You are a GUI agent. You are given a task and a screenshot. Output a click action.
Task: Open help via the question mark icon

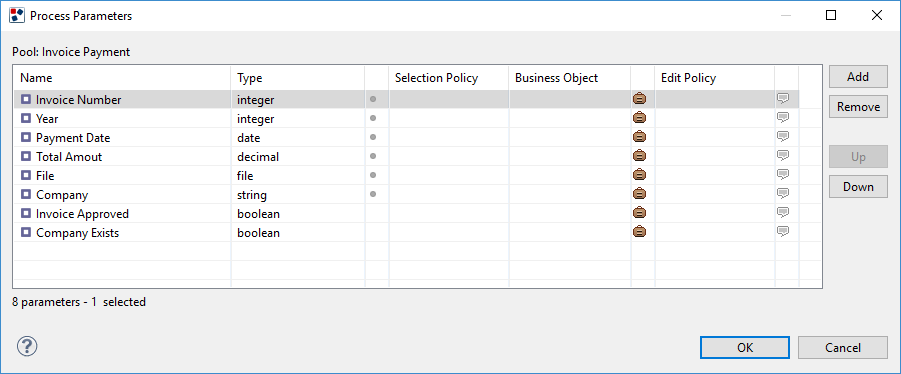[x=27, y=346]
